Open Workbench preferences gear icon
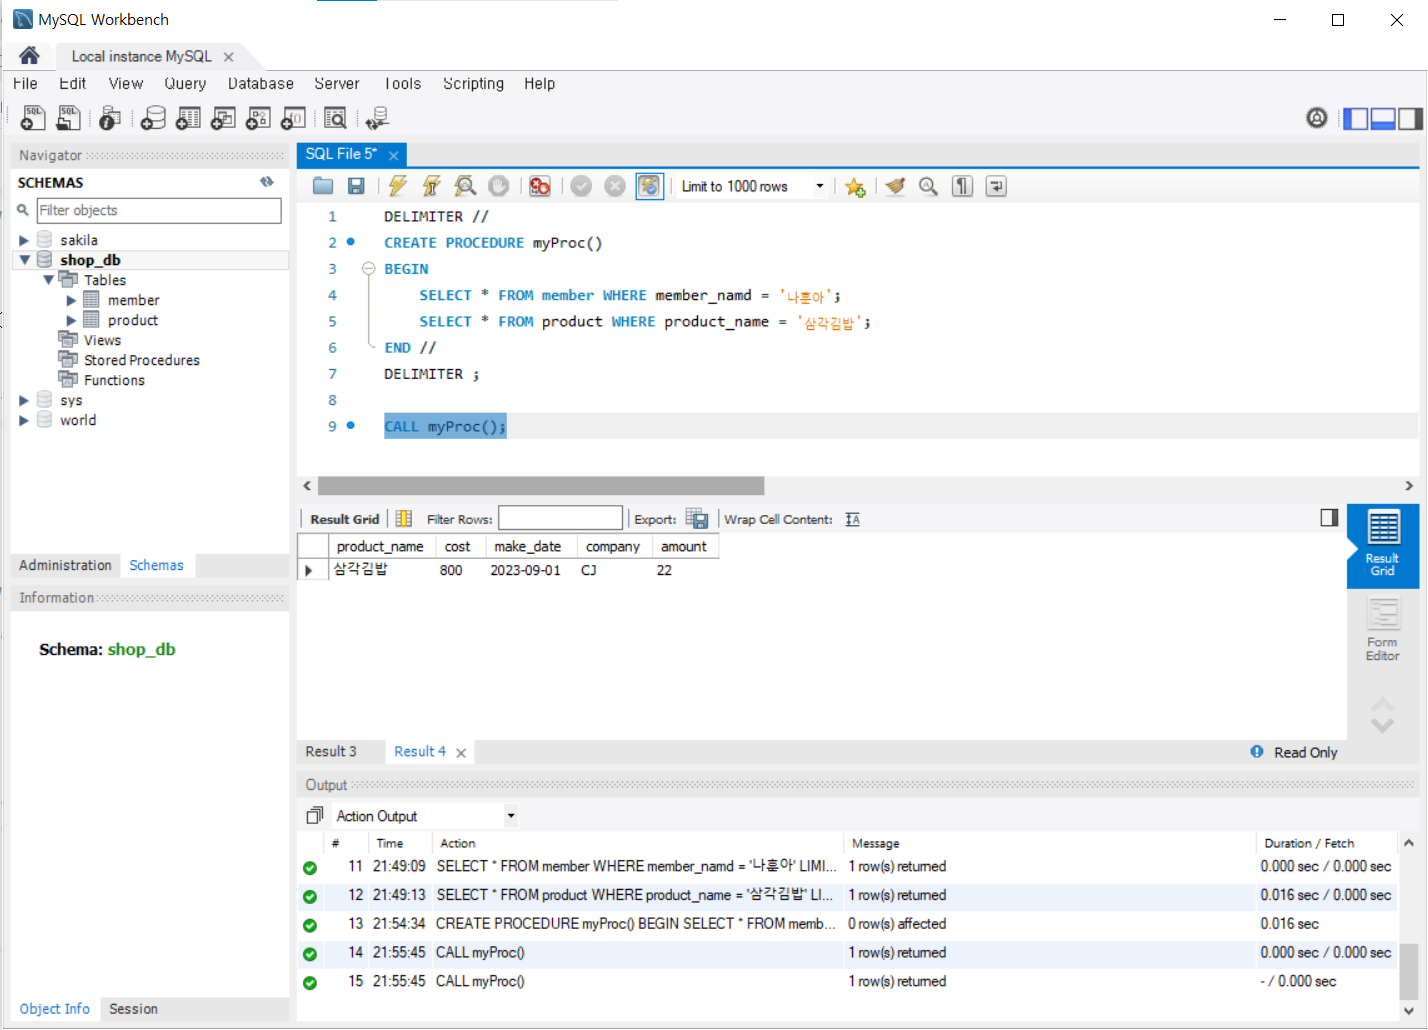 click(x=1317, y=118)
